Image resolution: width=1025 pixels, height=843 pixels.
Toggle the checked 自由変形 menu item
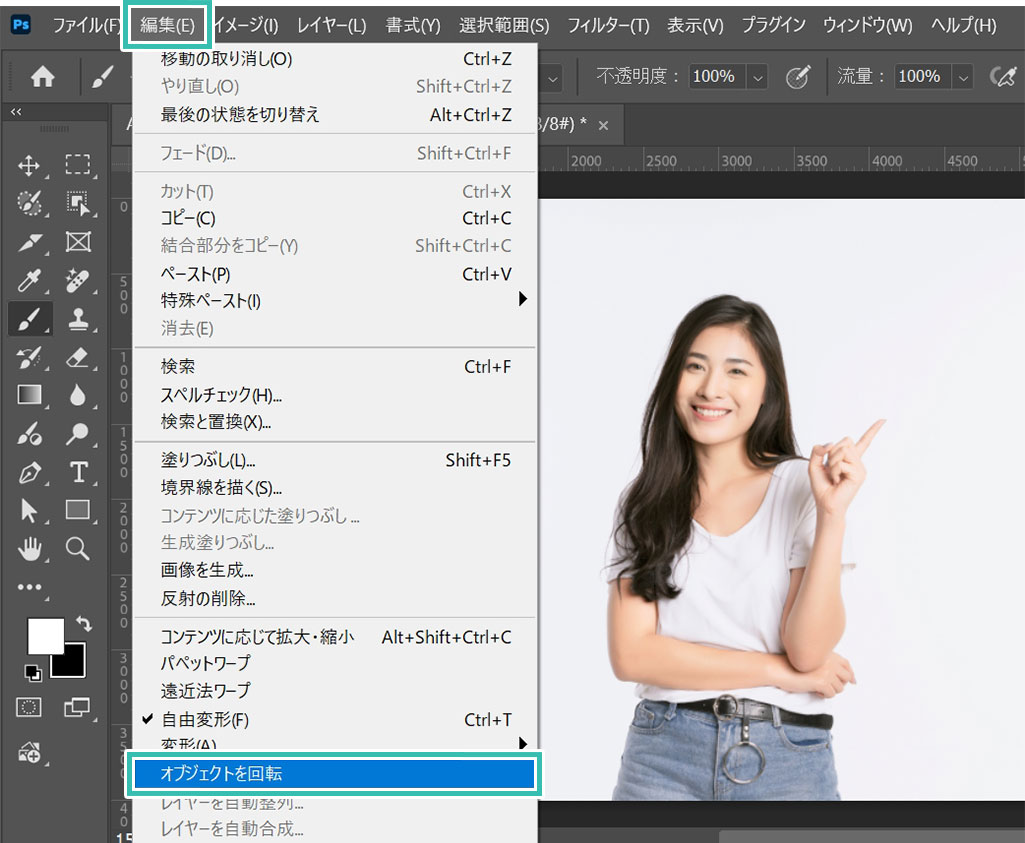(x=205, y=719)
